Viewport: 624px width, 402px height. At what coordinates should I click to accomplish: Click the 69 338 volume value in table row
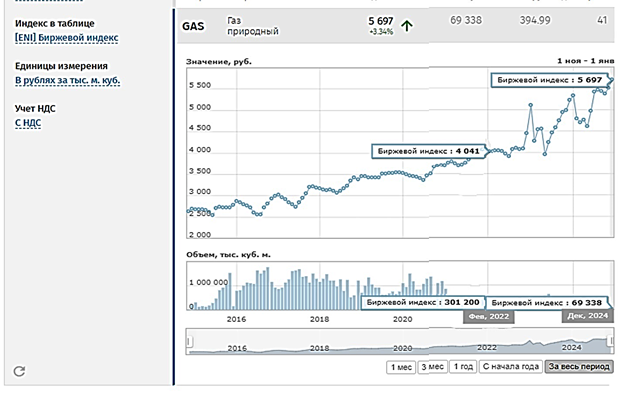[470, 19]
